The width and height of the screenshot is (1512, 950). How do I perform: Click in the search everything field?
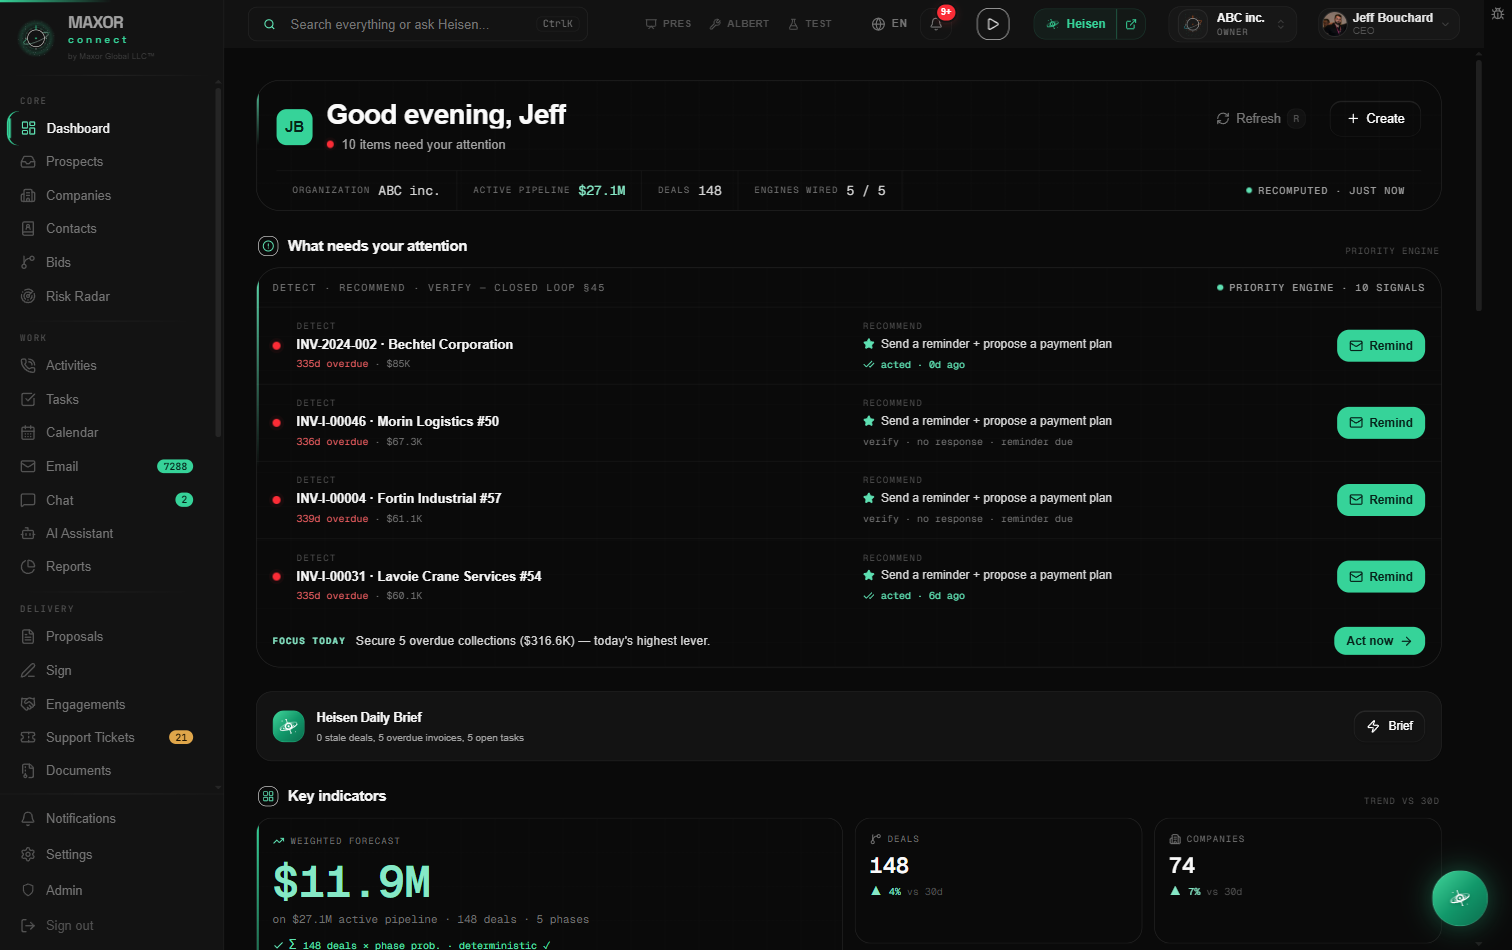tap(418, 24)
